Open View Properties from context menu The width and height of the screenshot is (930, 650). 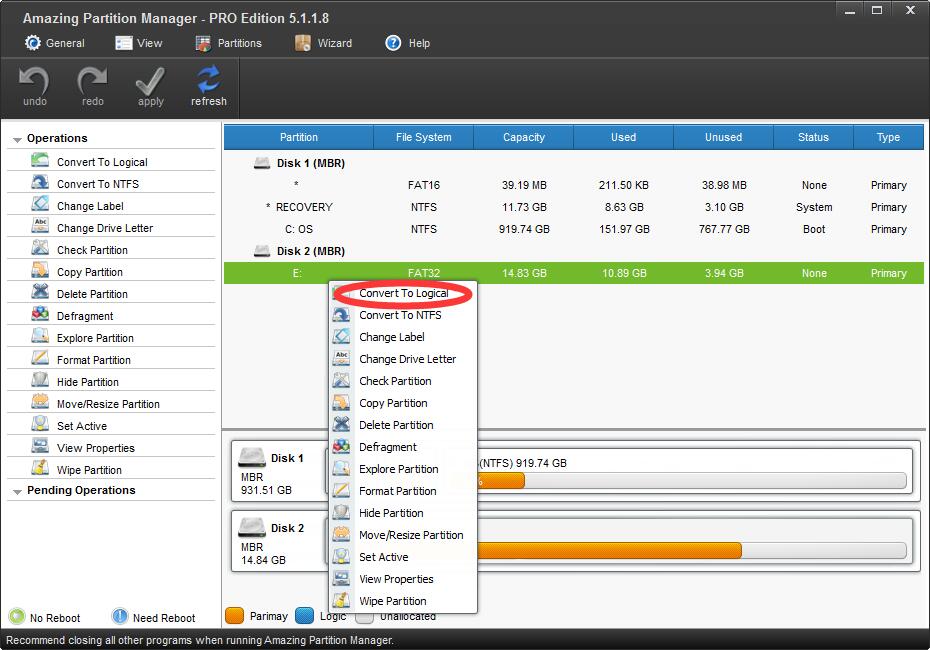click(x=403, y=578)
